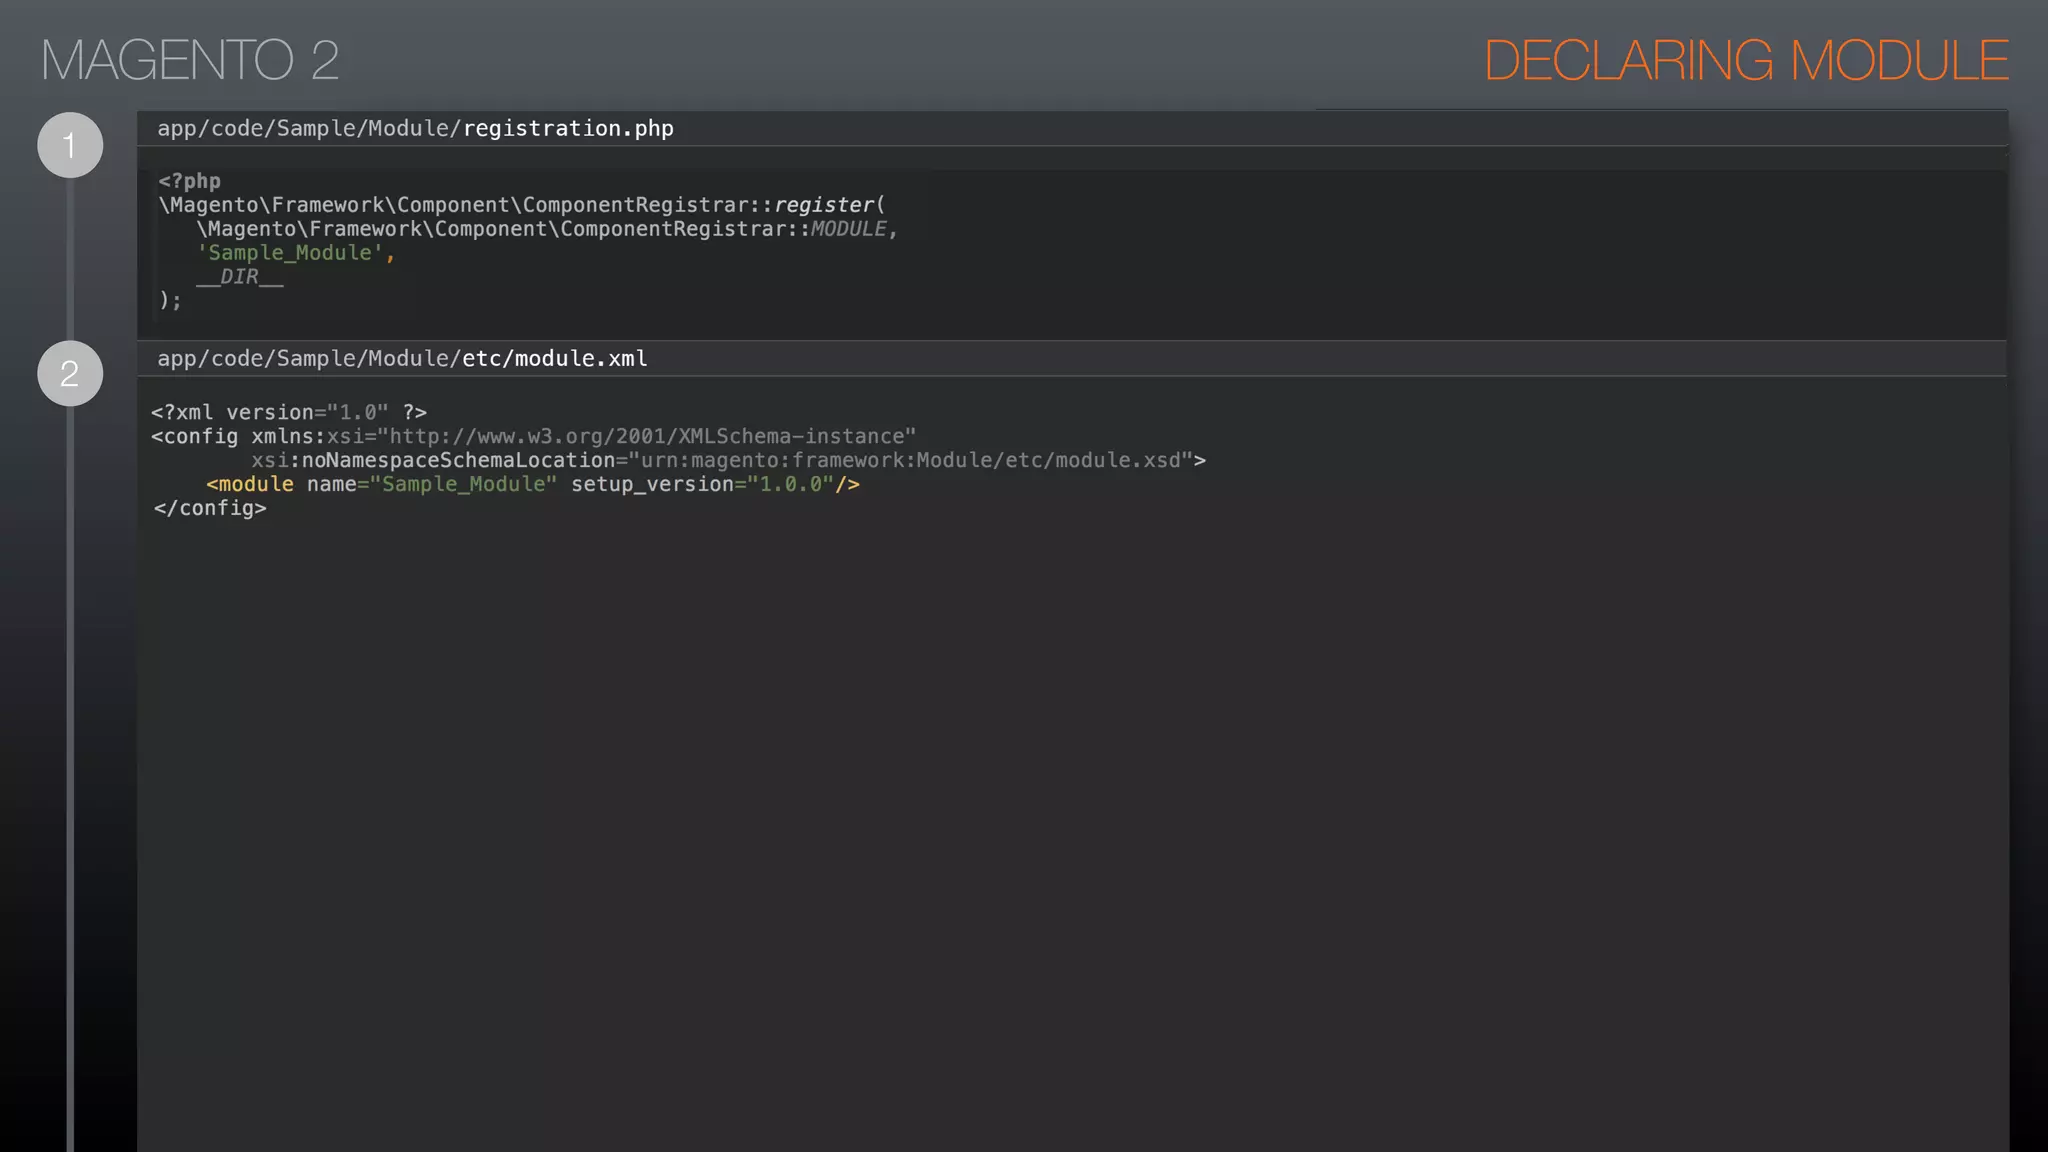Image resolution: width=2048 pixels, height=1152 pixels.
Task: Click the registration.php file path header
Action: (415, 128)
